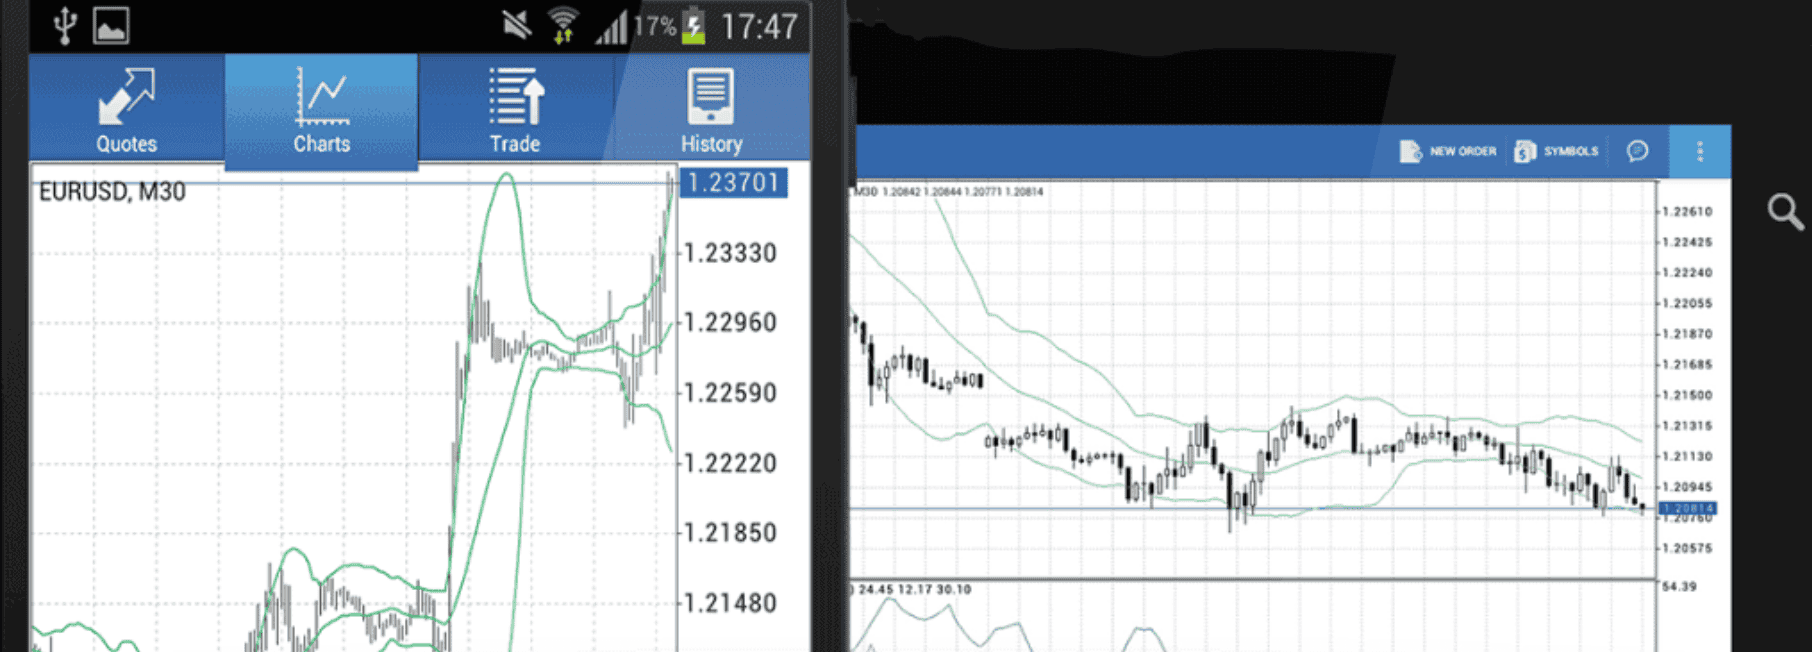Tap the muted sound status icon
The width and height of the screenshot is (1812, 652).
[517, 24]
